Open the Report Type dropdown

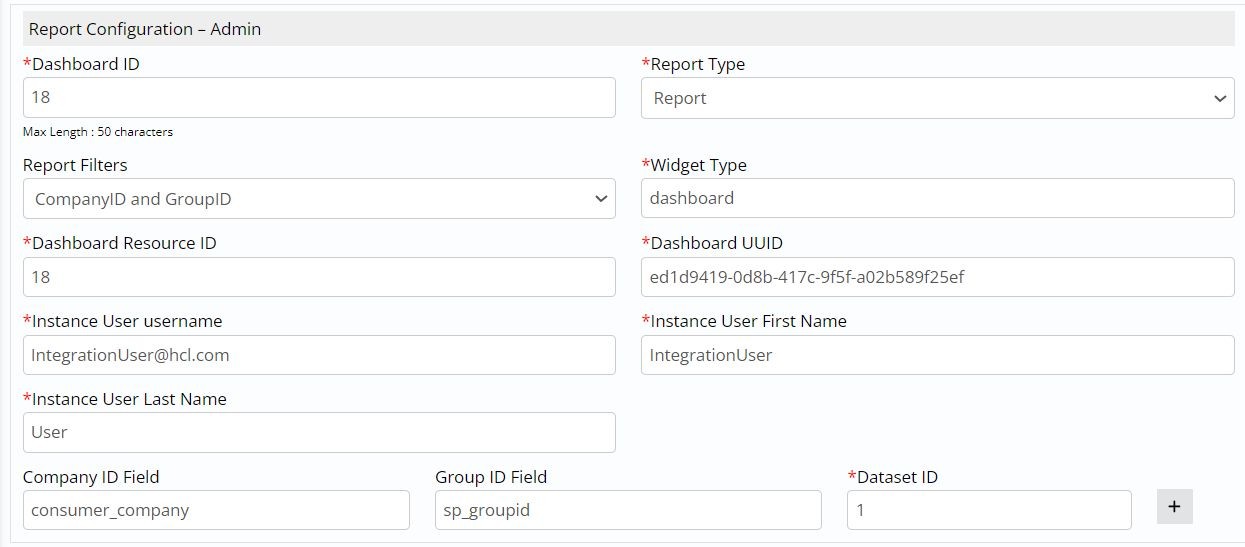tap(937, 98)
